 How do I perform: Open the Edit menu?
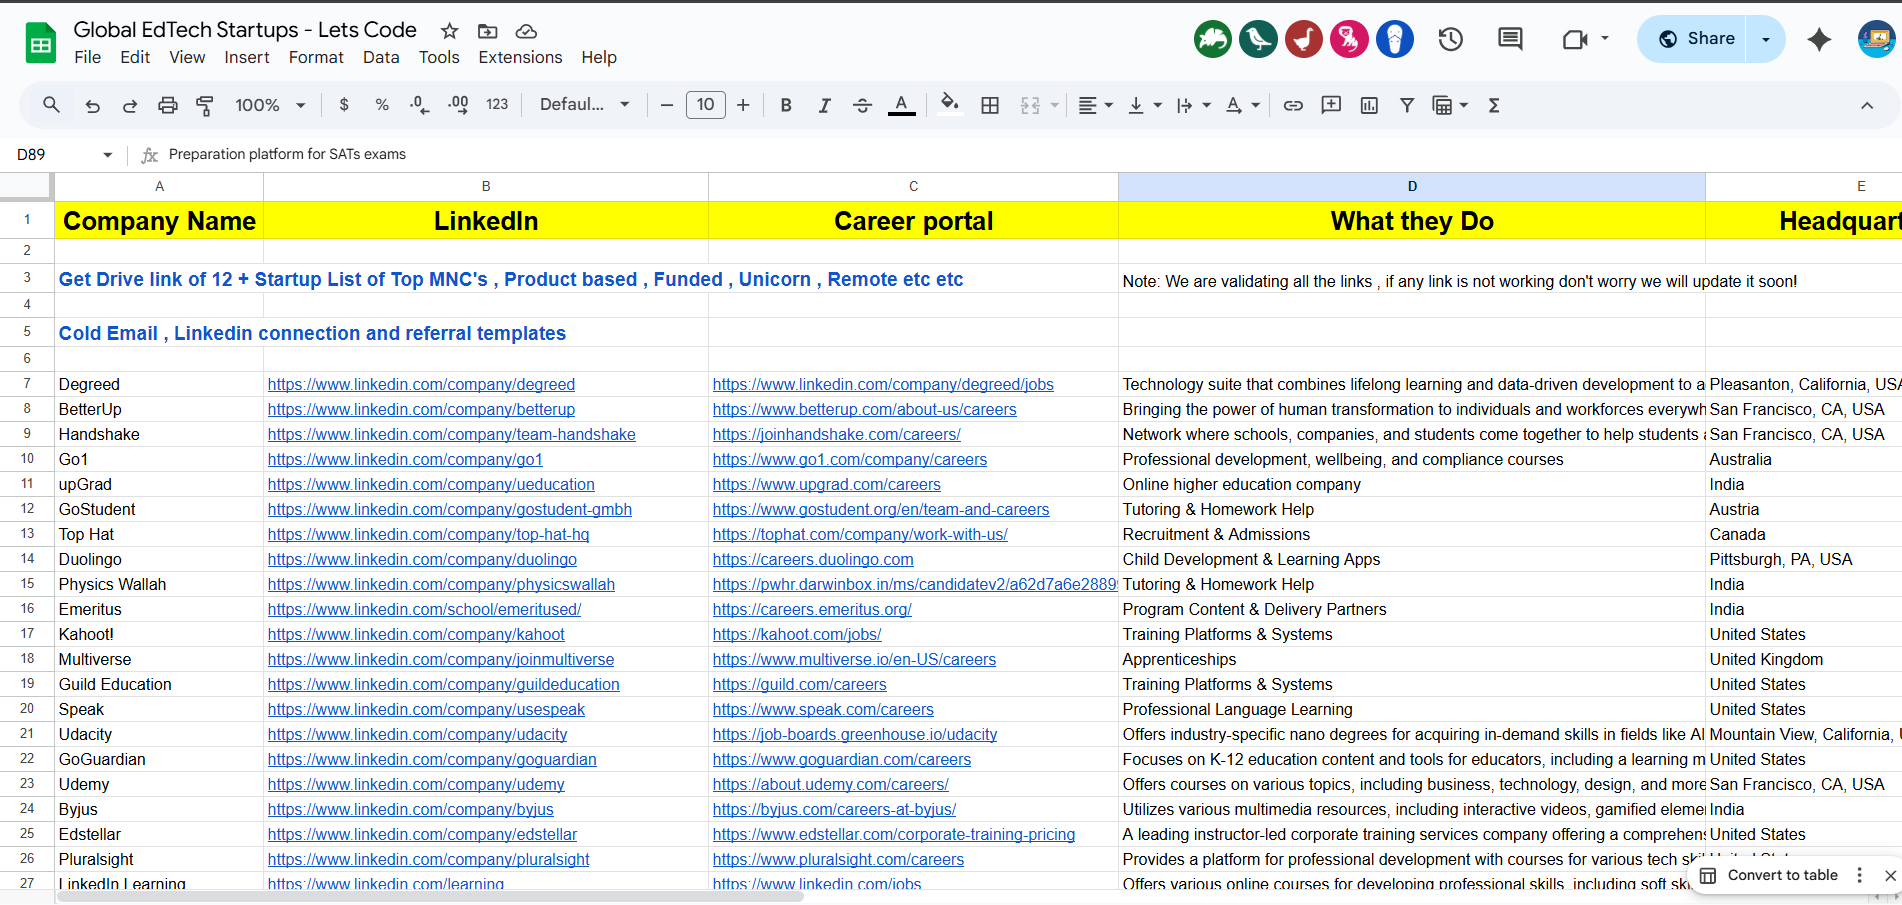[x=135, y=57]
